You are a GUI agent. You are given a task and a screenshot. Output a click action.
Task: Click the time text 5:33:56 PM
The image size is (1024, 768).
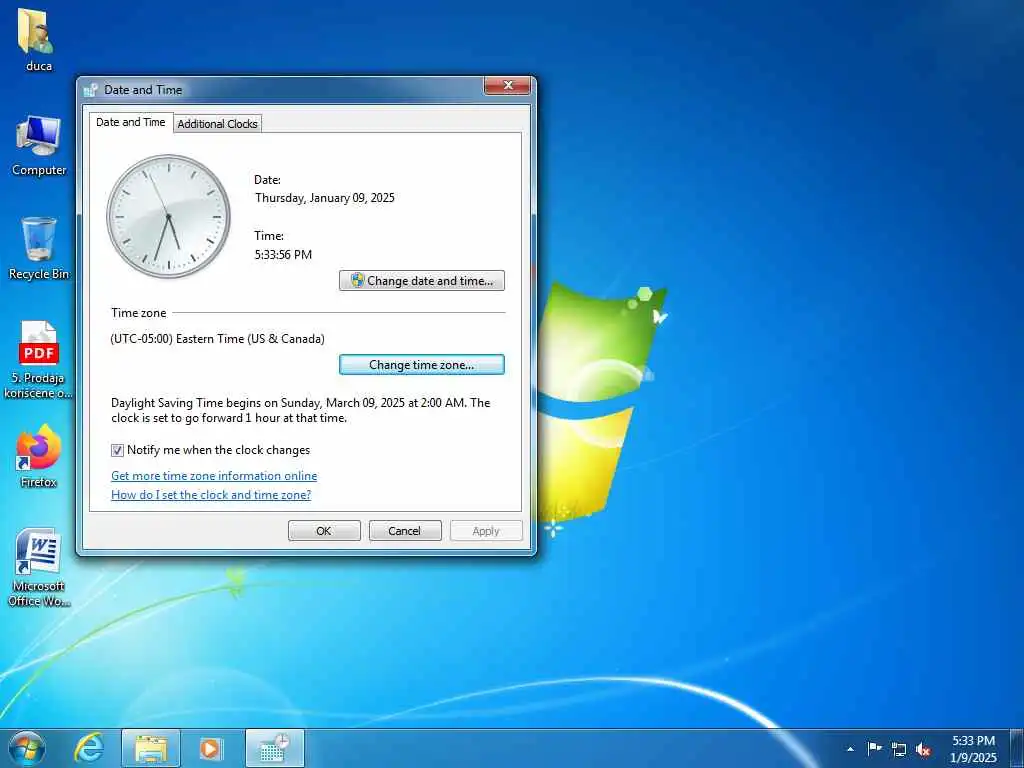pyautogui.click(x=283, y=255)
